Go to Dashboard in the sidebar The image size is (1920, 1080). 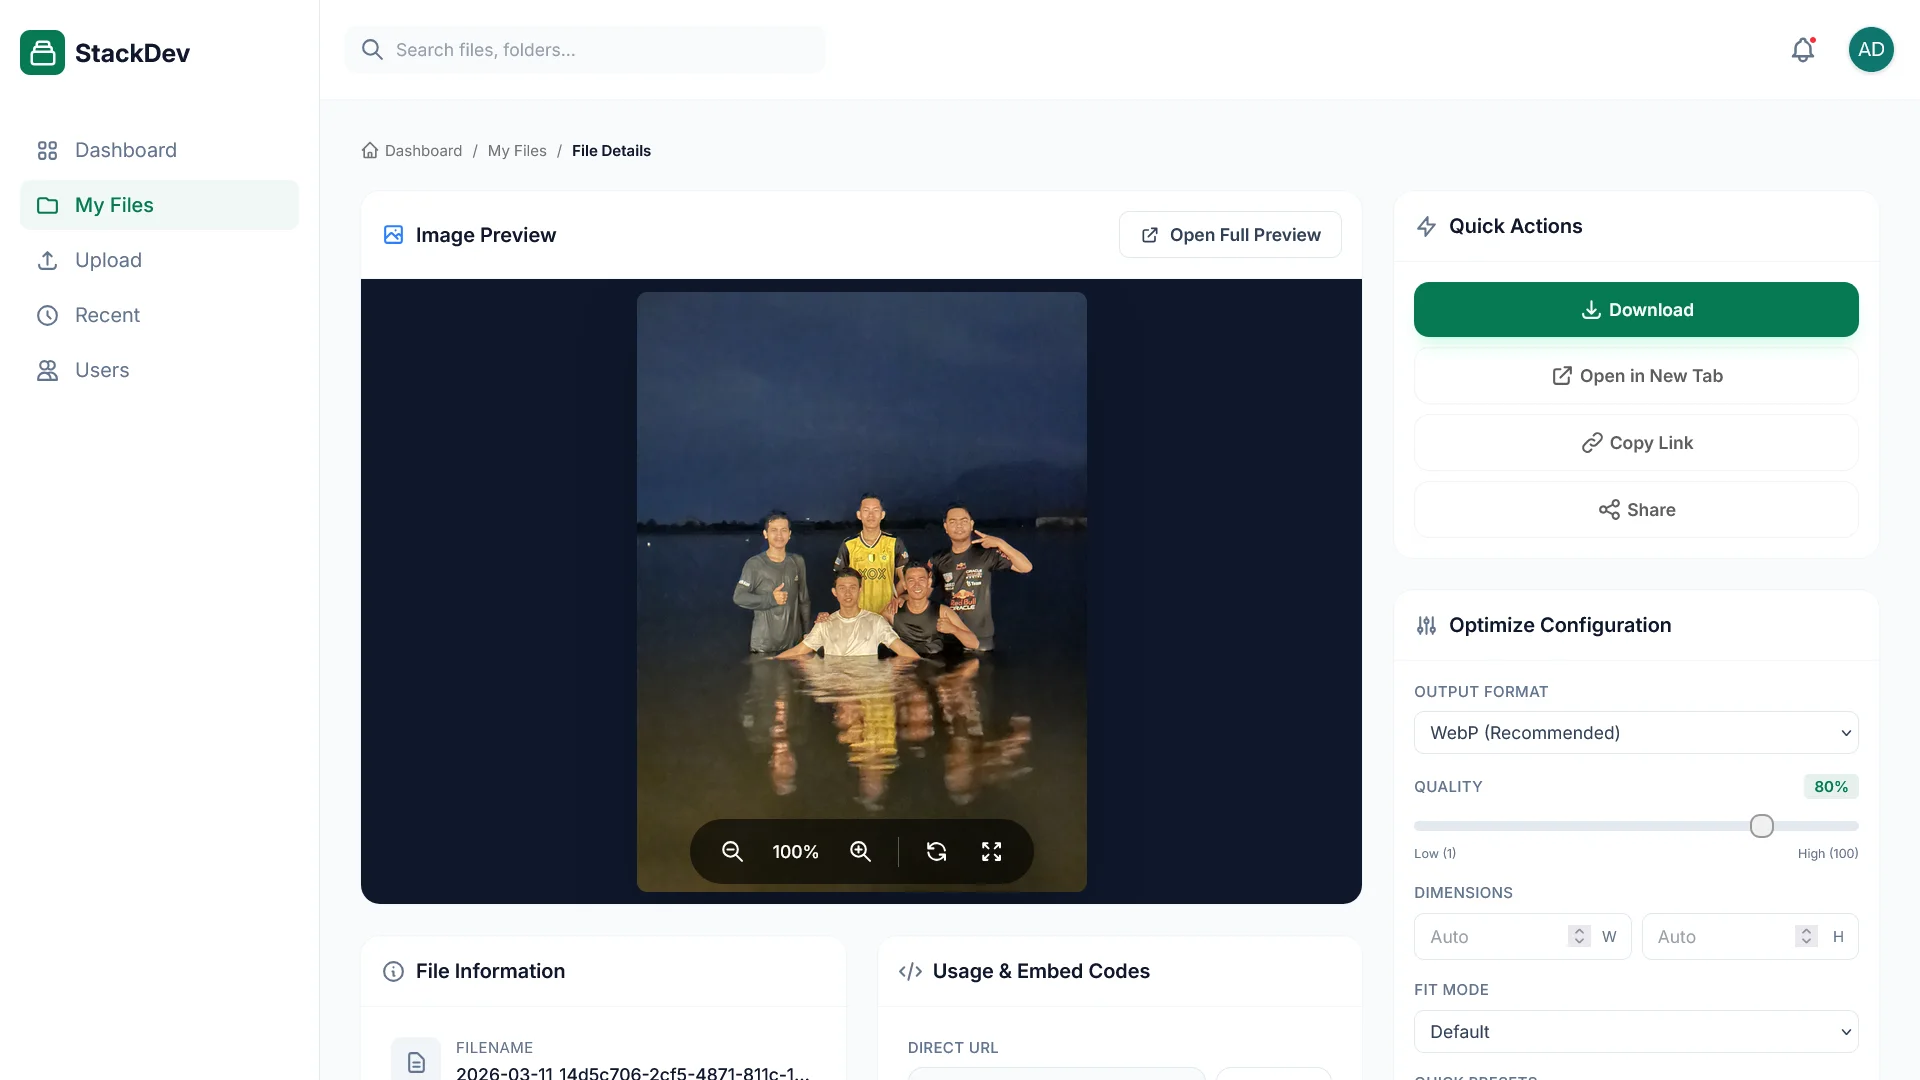coord(125,150)
